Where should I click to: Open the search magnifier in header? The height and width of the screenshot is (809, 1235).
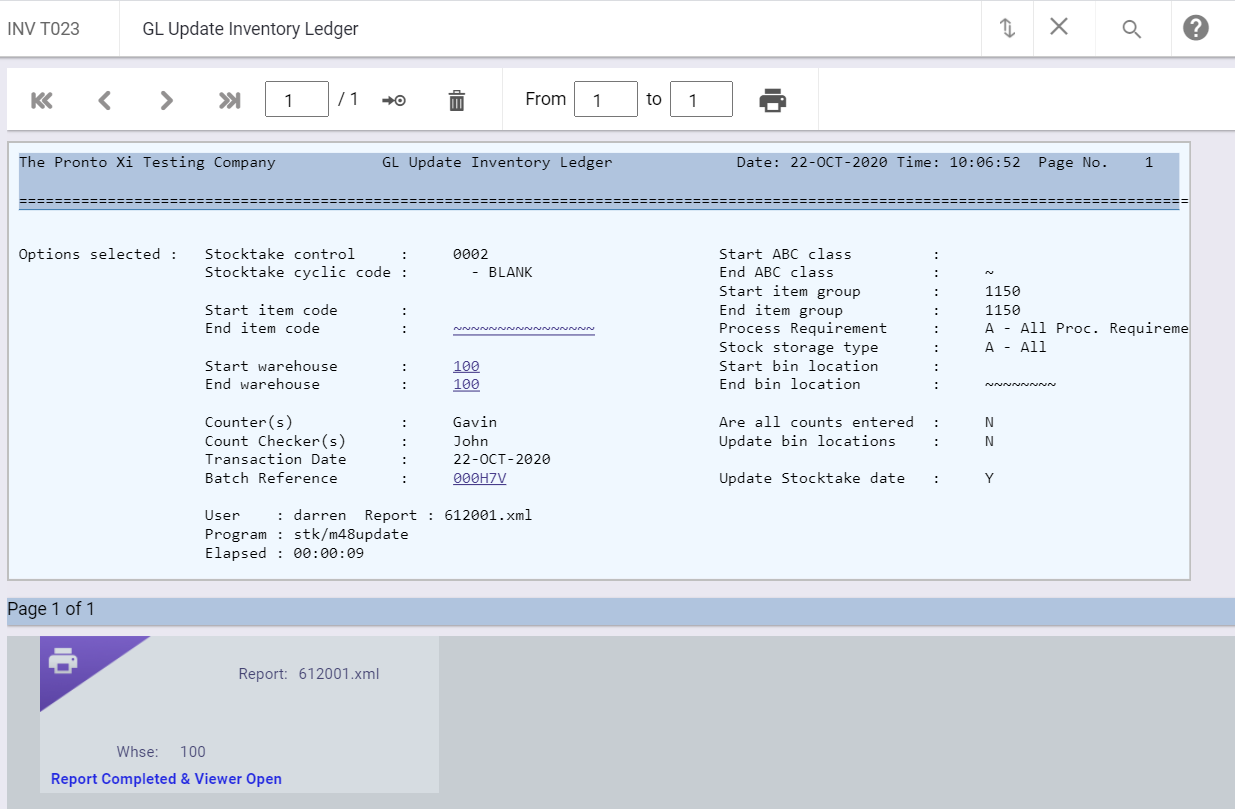click(x=1131, y=29)
